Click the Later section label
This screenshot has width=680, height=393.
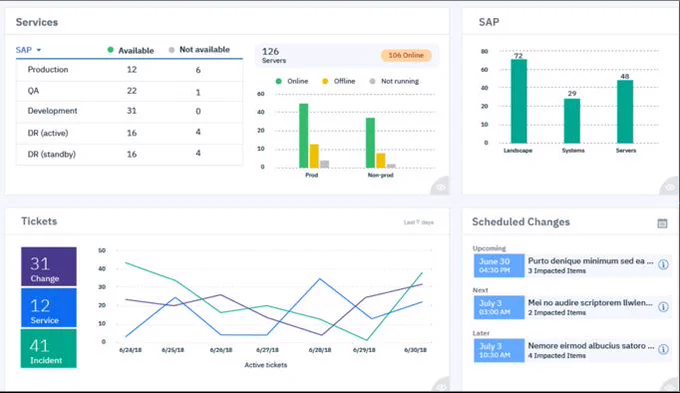point(481,333)
